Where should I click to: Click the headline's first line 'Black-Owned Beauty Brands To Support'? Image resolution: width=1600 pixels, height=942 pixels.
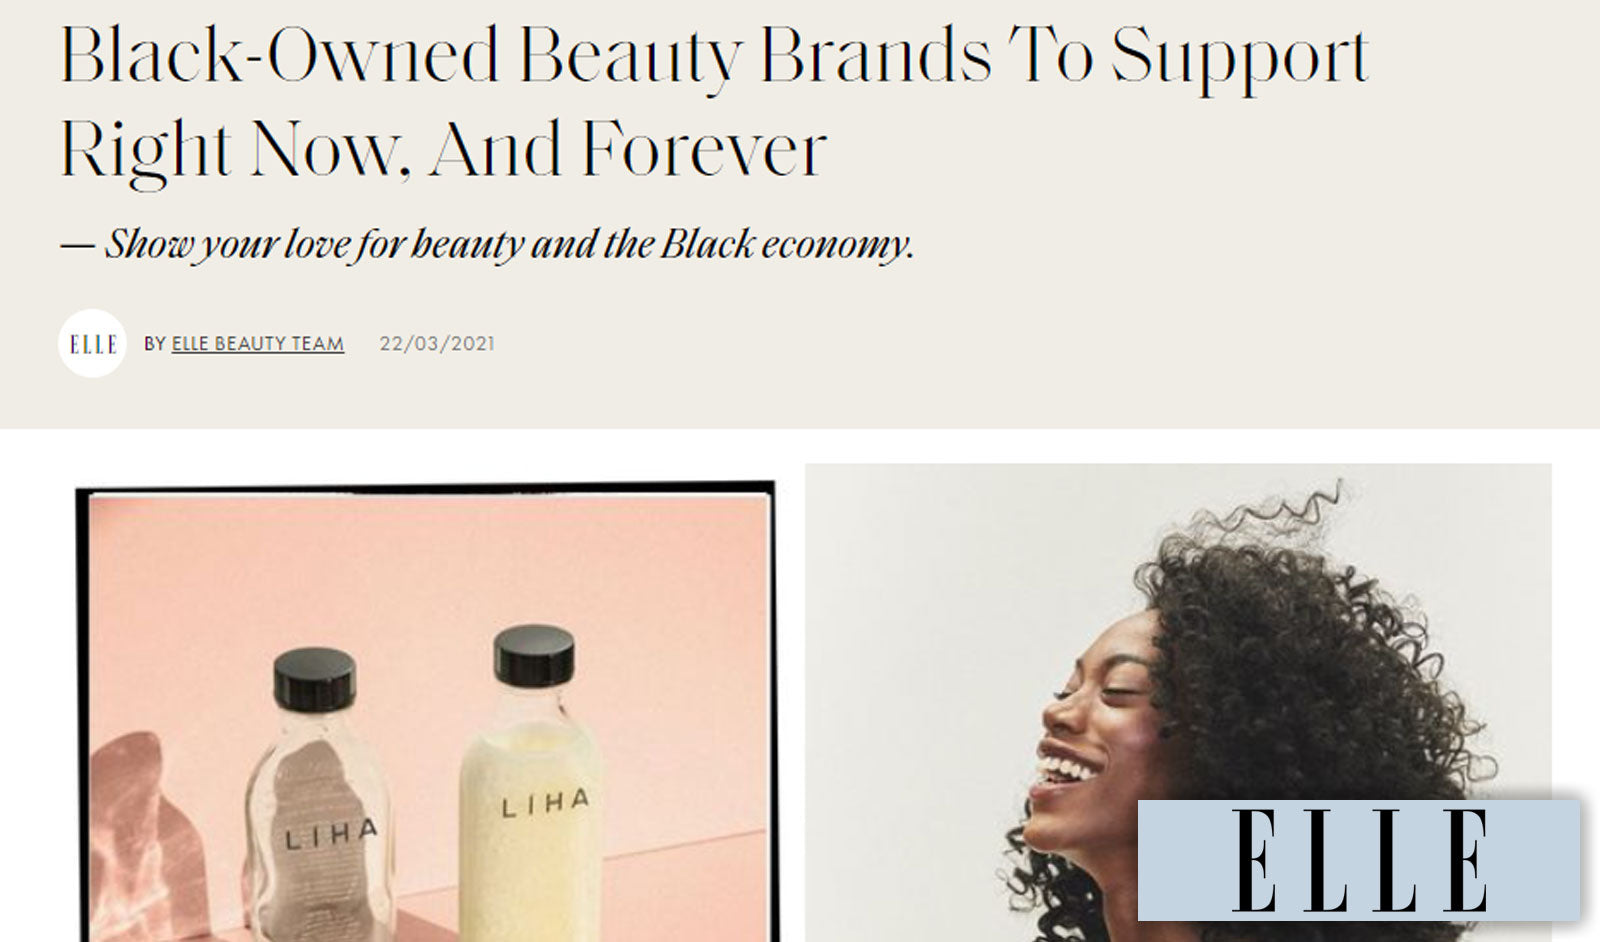coord(715,56)
